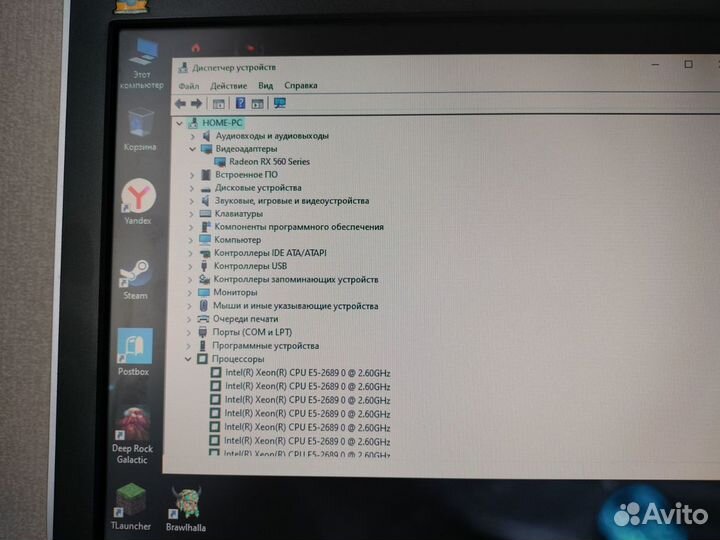This screenshot has width=720, height=540.
Task: Open the Действие menu
Action: click(x=228, y=85)
